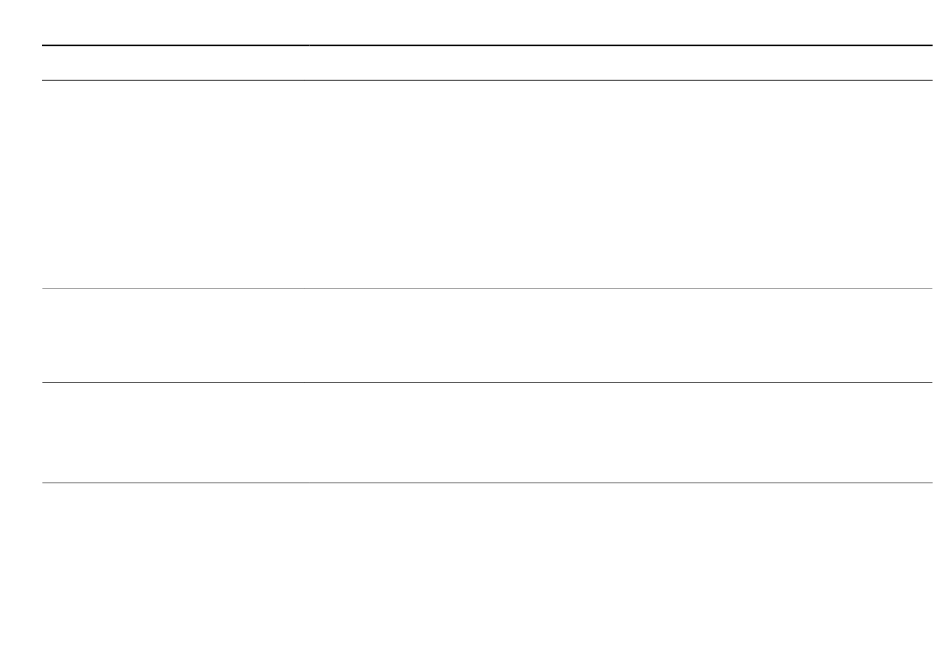Image resolution: width=950 pixels, height=652 pixels.
Task: Click the right cell of the second row
Action: (x=620, y=336)
